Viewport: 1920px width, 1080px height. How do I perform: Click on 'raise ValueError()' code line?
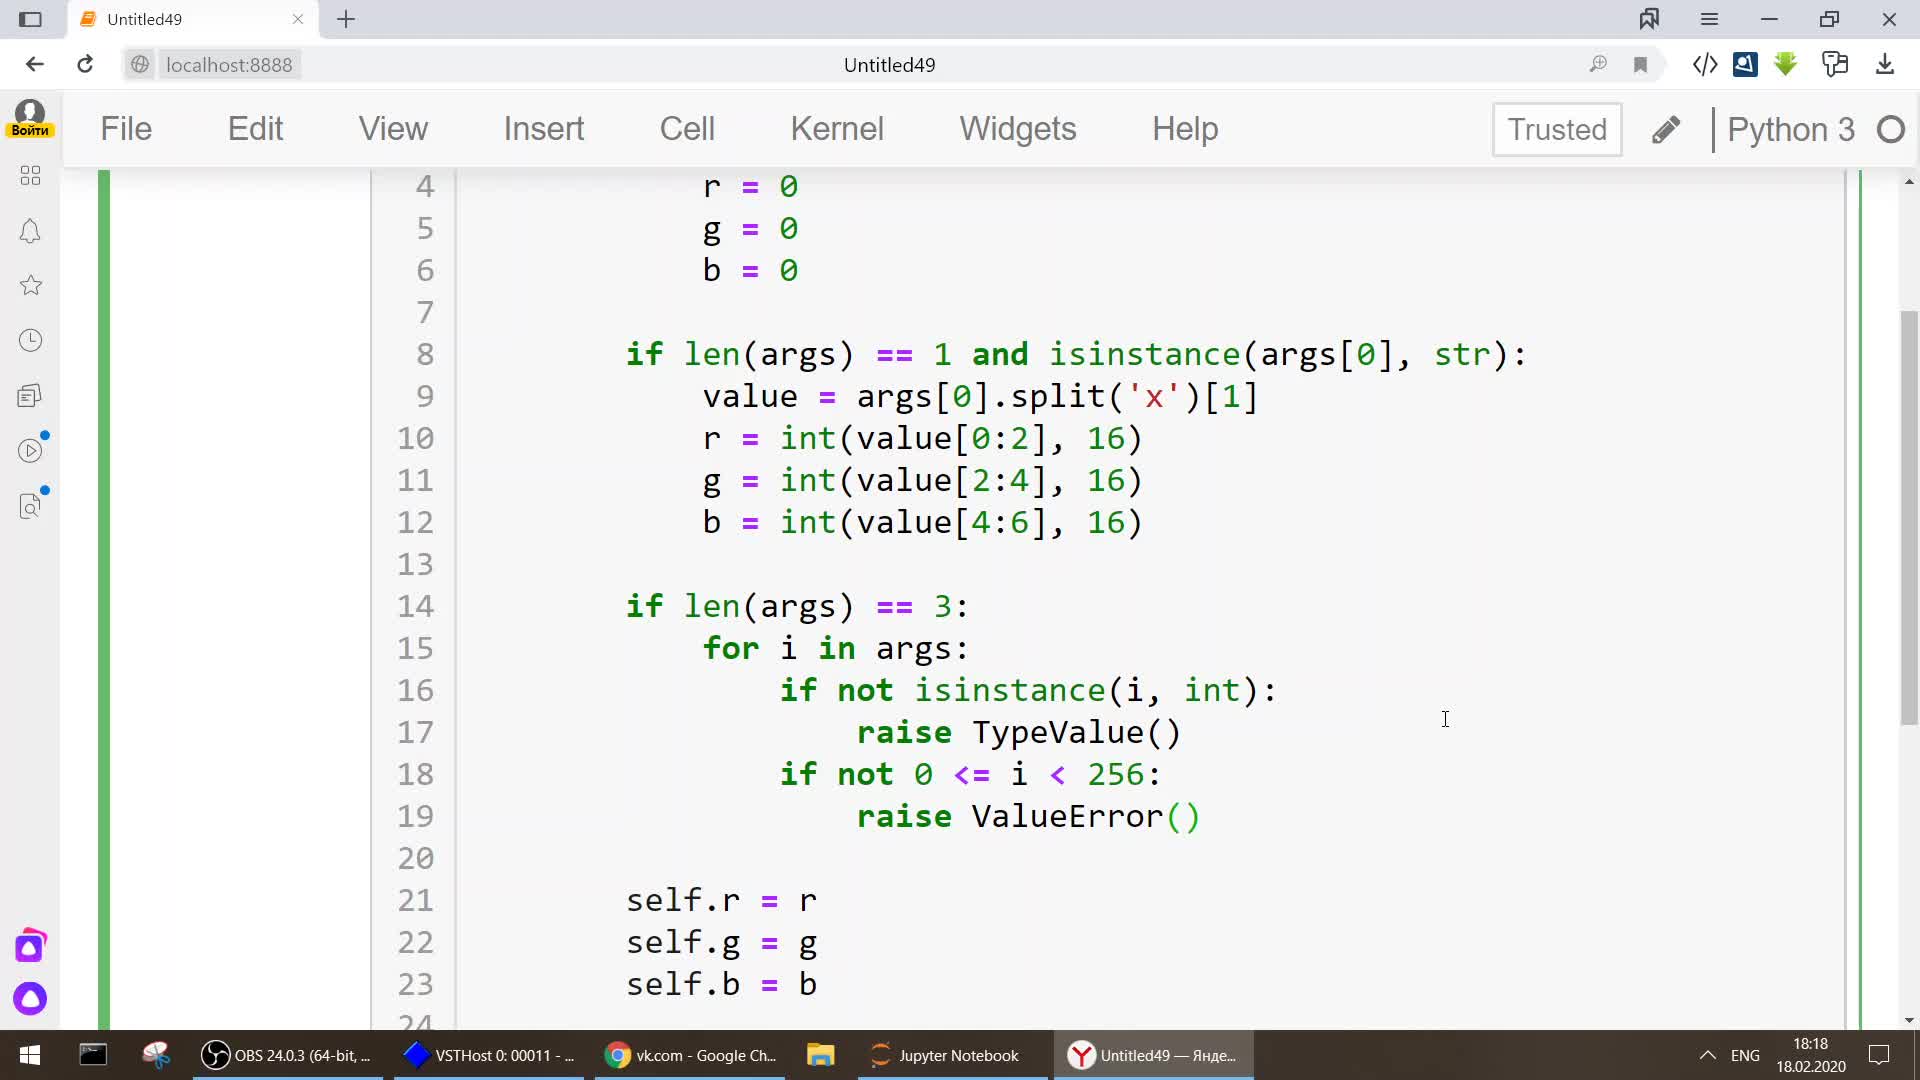click(1028, 817)
